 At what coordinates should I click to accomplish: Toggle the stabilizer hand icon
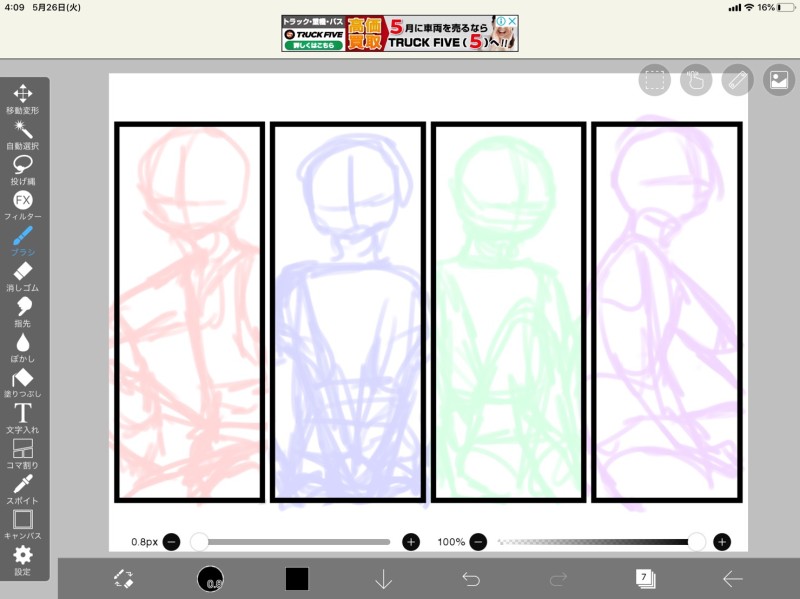pyautogui.click(x=696, y=80)
